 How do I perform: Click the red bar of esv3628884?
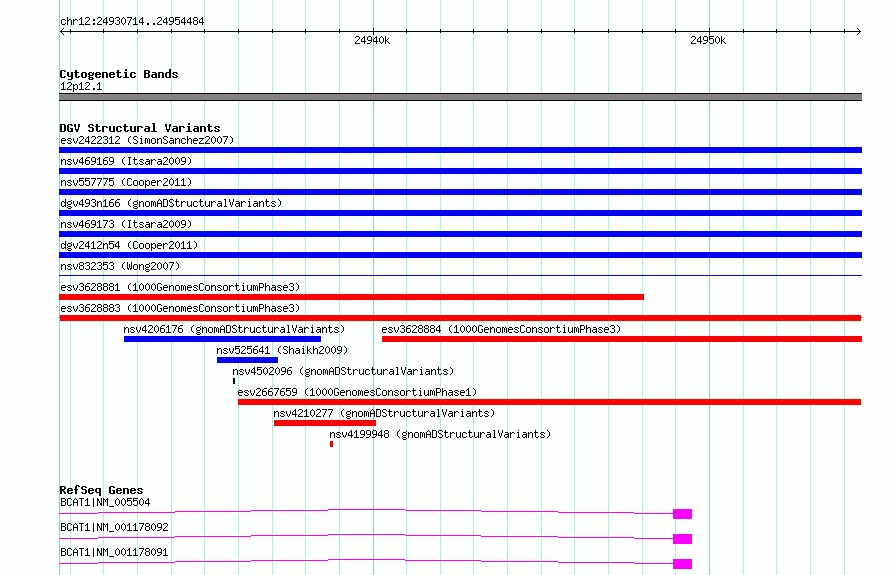click(x=622, y=339)
